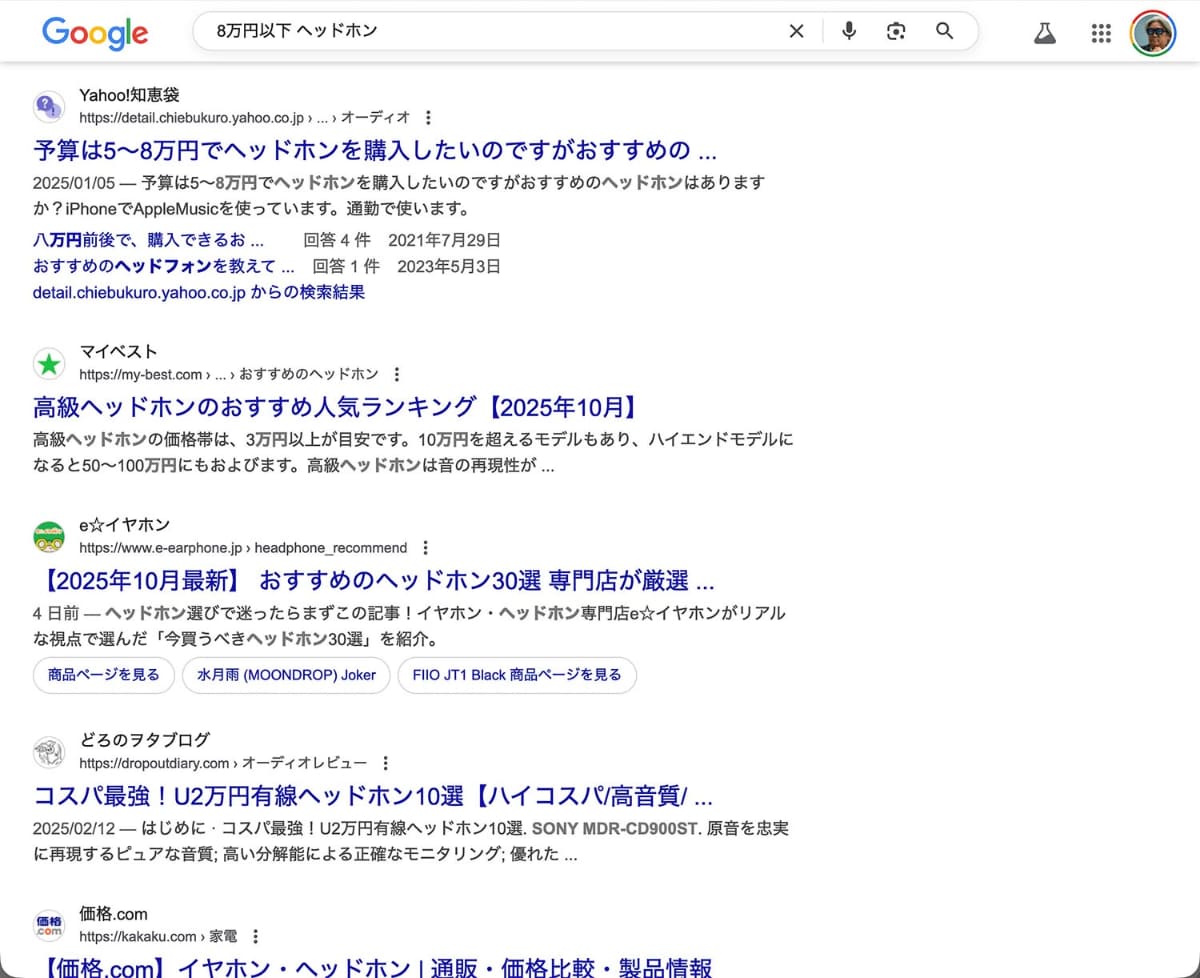Image resolution: width=1200 pixels, height=978 pixels.
Task: Open your Google account profile picture
Action: tap(1152, 32)
